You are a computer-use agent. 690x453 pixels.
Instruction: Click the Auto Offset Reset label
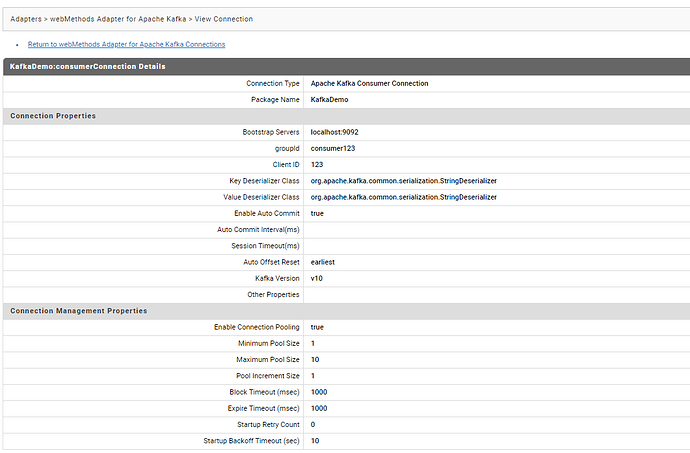coord(271,262)
